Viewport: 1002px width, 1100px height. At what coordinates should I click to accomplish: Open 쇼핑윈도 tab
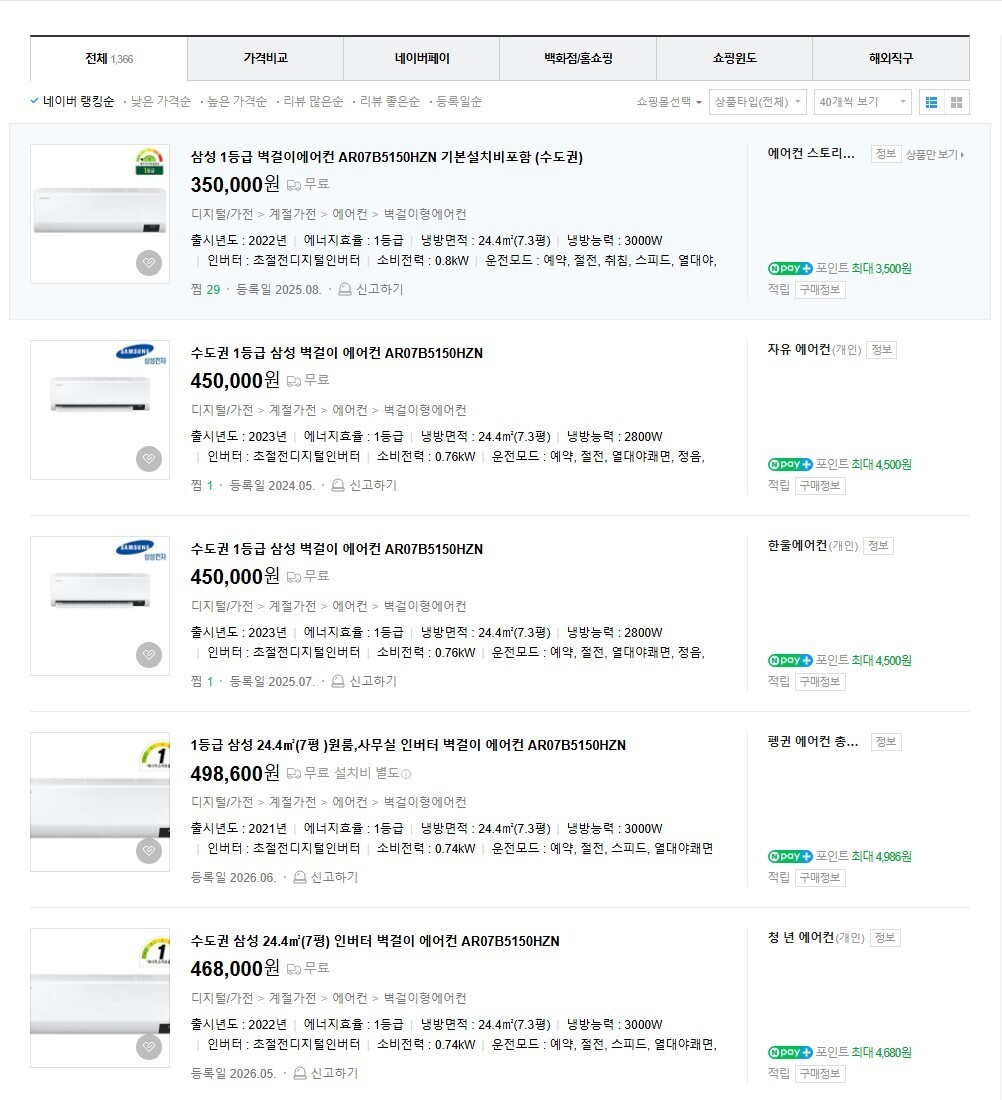click(x=735, y=59)
